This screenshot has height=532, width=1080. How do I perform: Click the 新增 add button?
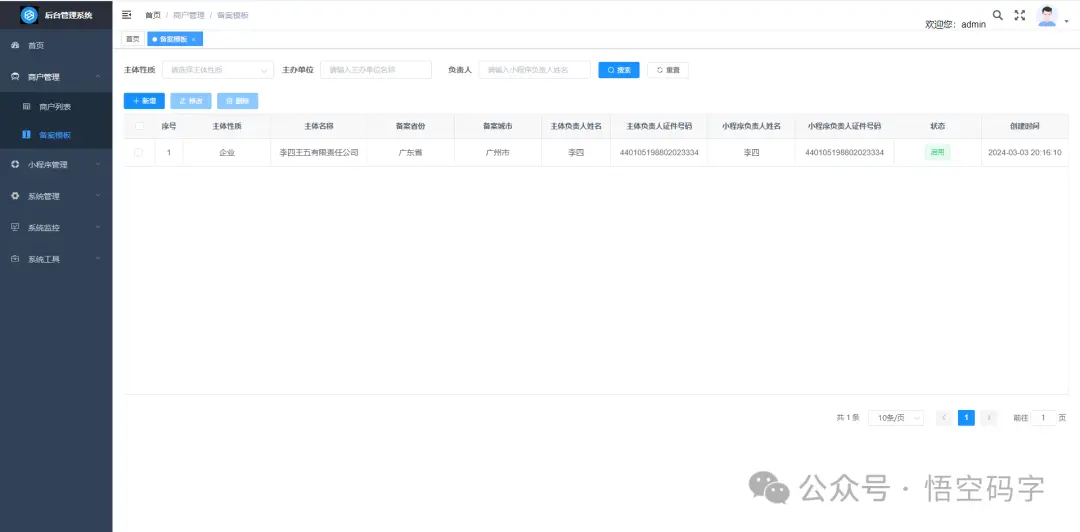[x=144, y=101]
